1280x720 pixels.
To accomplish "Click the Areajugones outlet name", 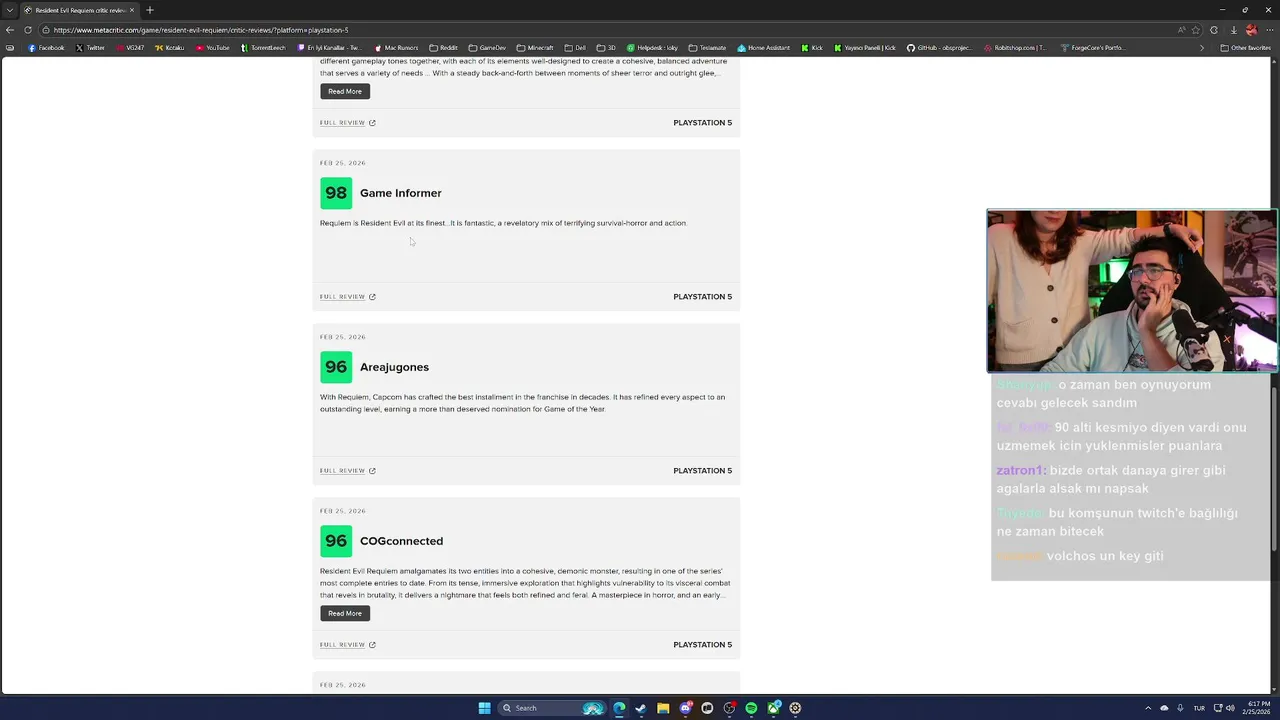I will pyautogui.click(x=394, y=367).
